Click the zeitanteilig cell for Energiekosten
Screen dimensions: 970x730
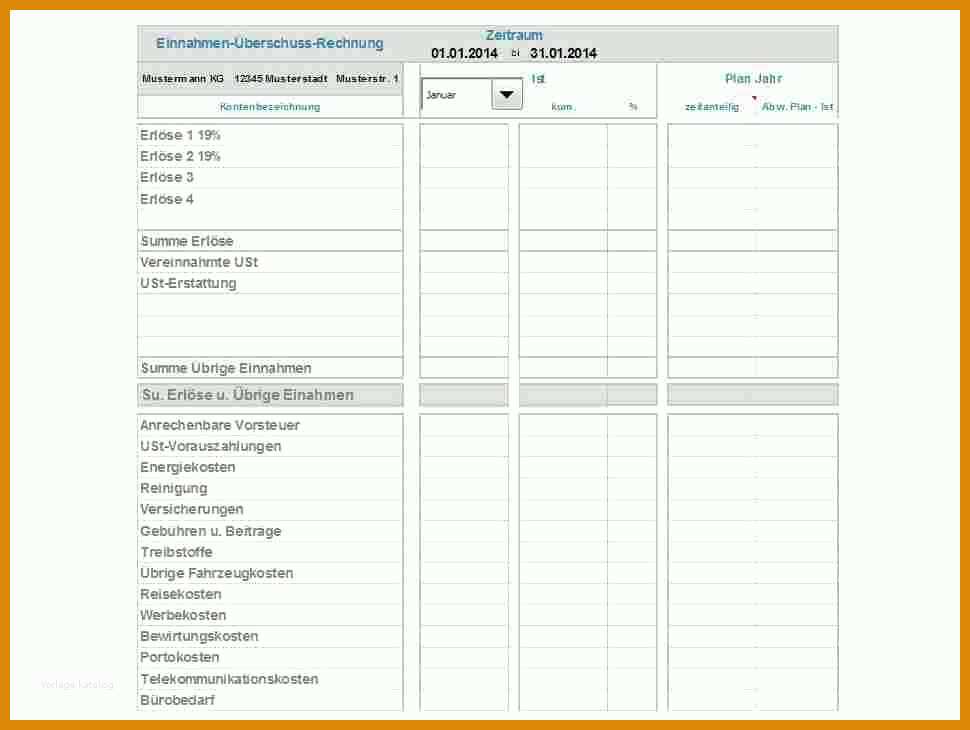(x=711, y=467)
